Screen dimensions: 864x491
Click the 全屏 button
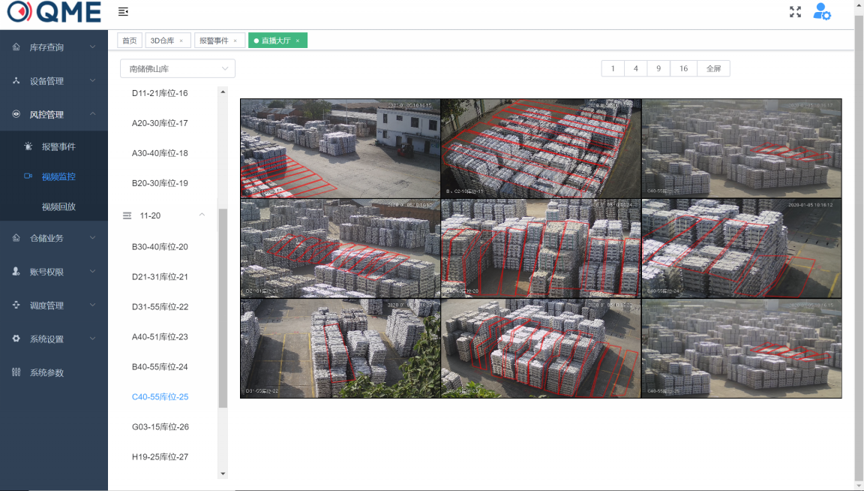click(713, 69)
